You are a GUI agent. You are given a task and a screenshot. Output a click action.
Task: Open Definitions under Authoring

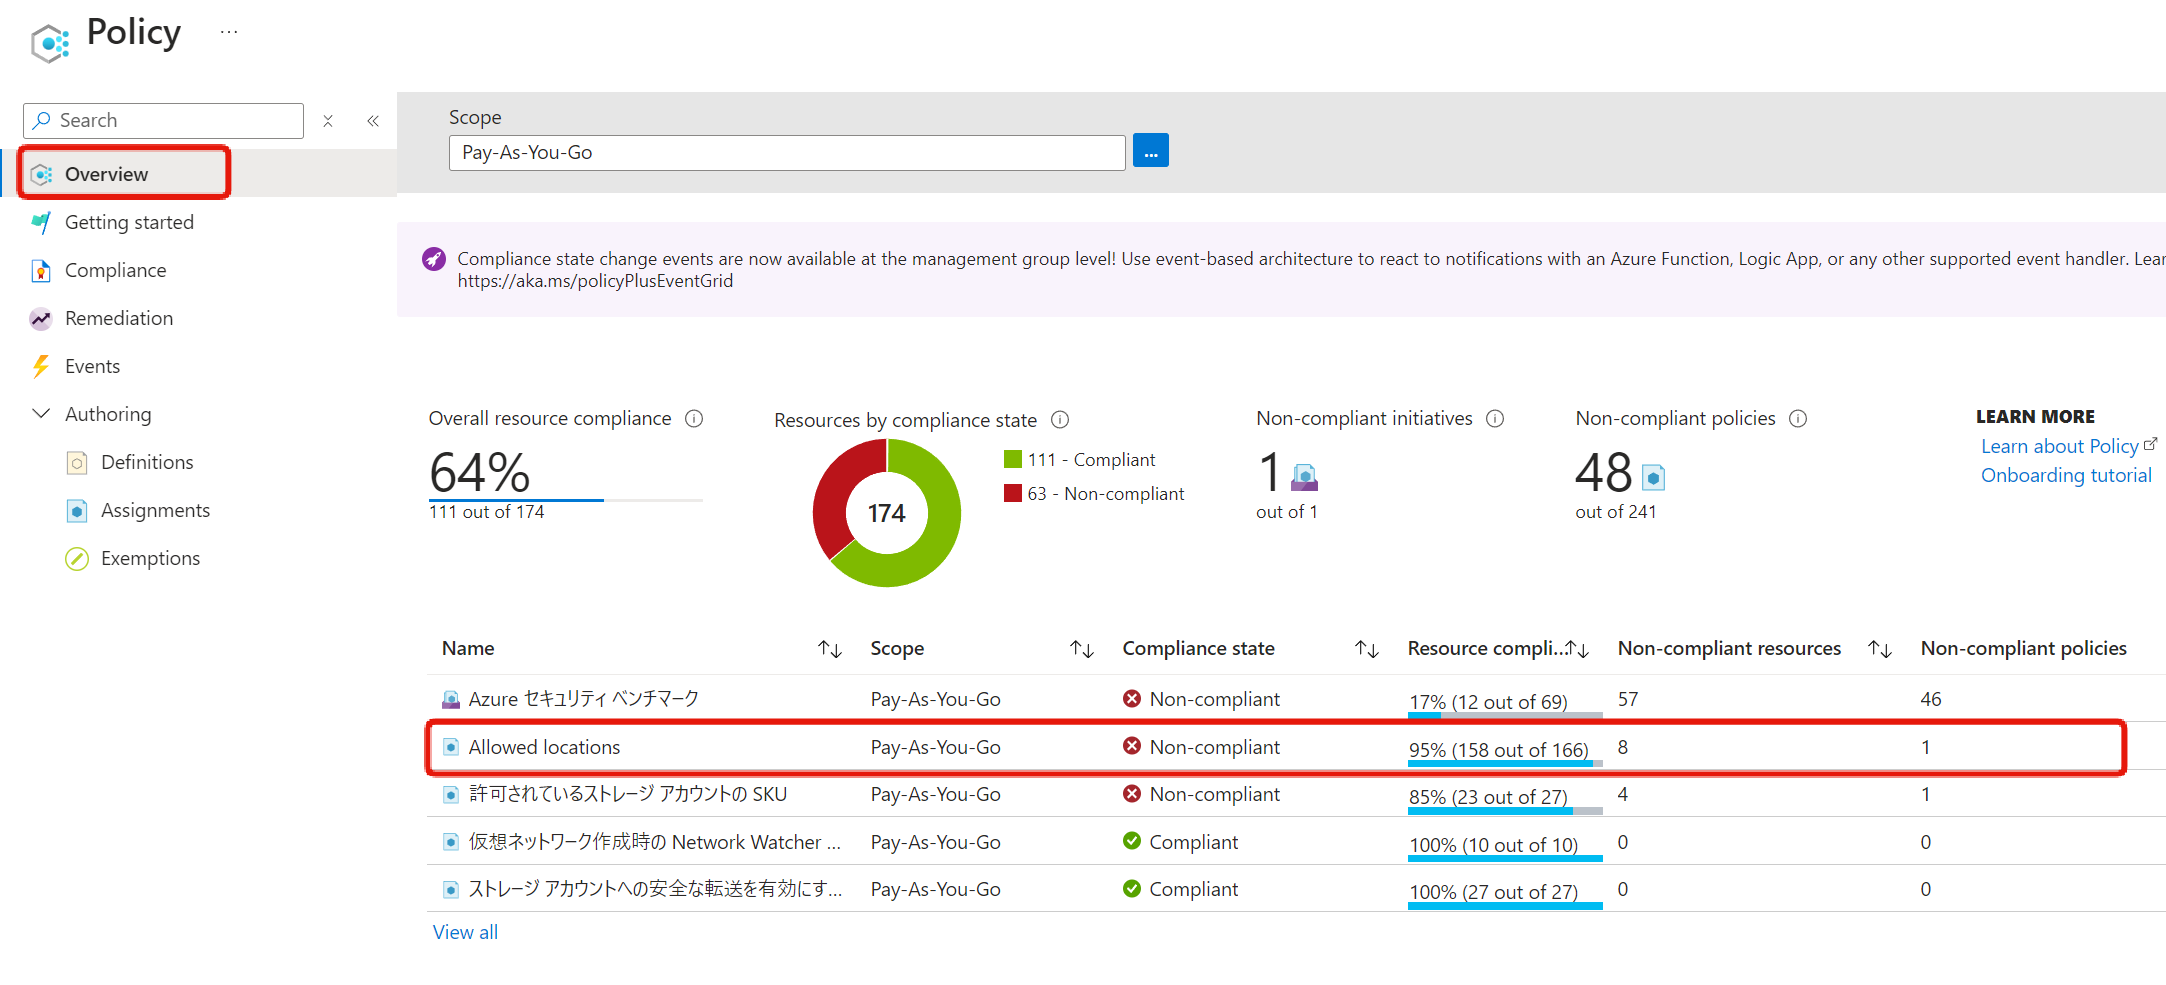coord(147,462)
